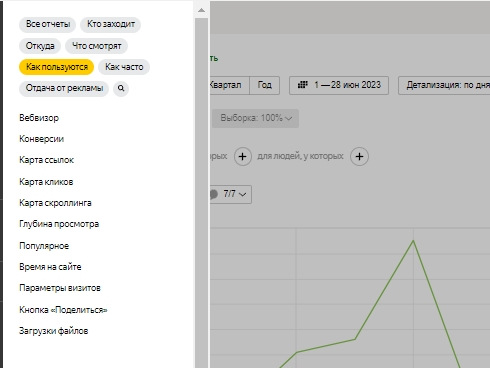The width and height of the screenshot is (490, 368).
Task: Switch period to Год
Action: click(265, 85)
